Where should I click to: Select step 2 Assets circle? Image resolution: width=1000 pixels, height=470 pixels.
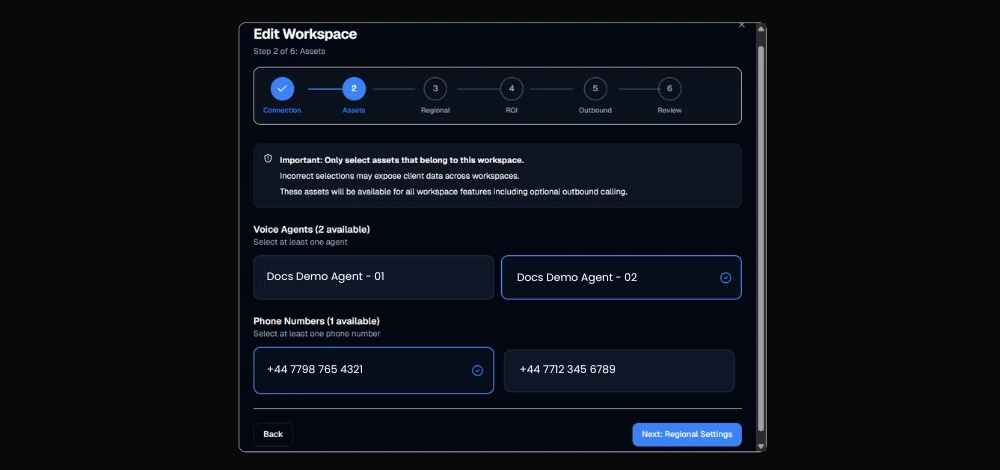point(354,89)
